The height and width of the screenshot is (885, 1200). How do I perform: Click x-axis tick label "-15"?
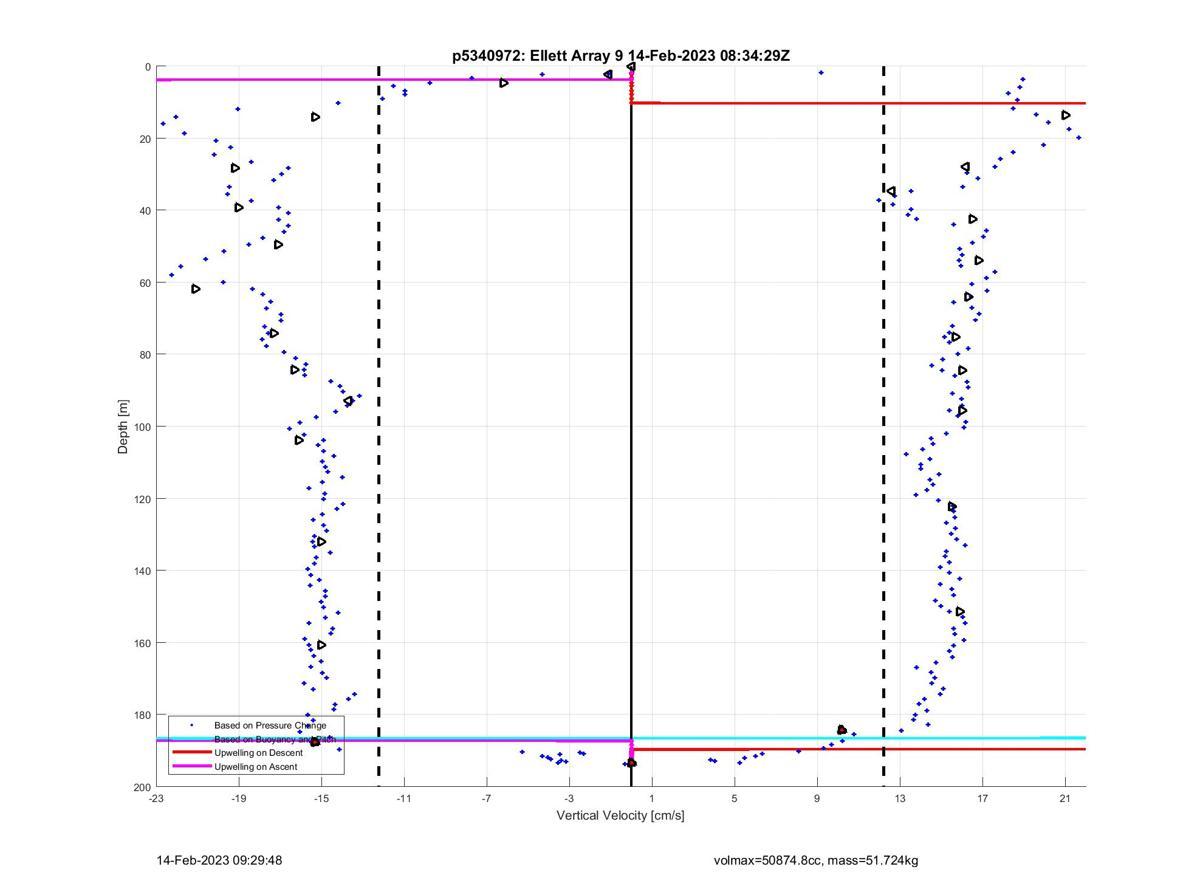(x=321, y=798)
